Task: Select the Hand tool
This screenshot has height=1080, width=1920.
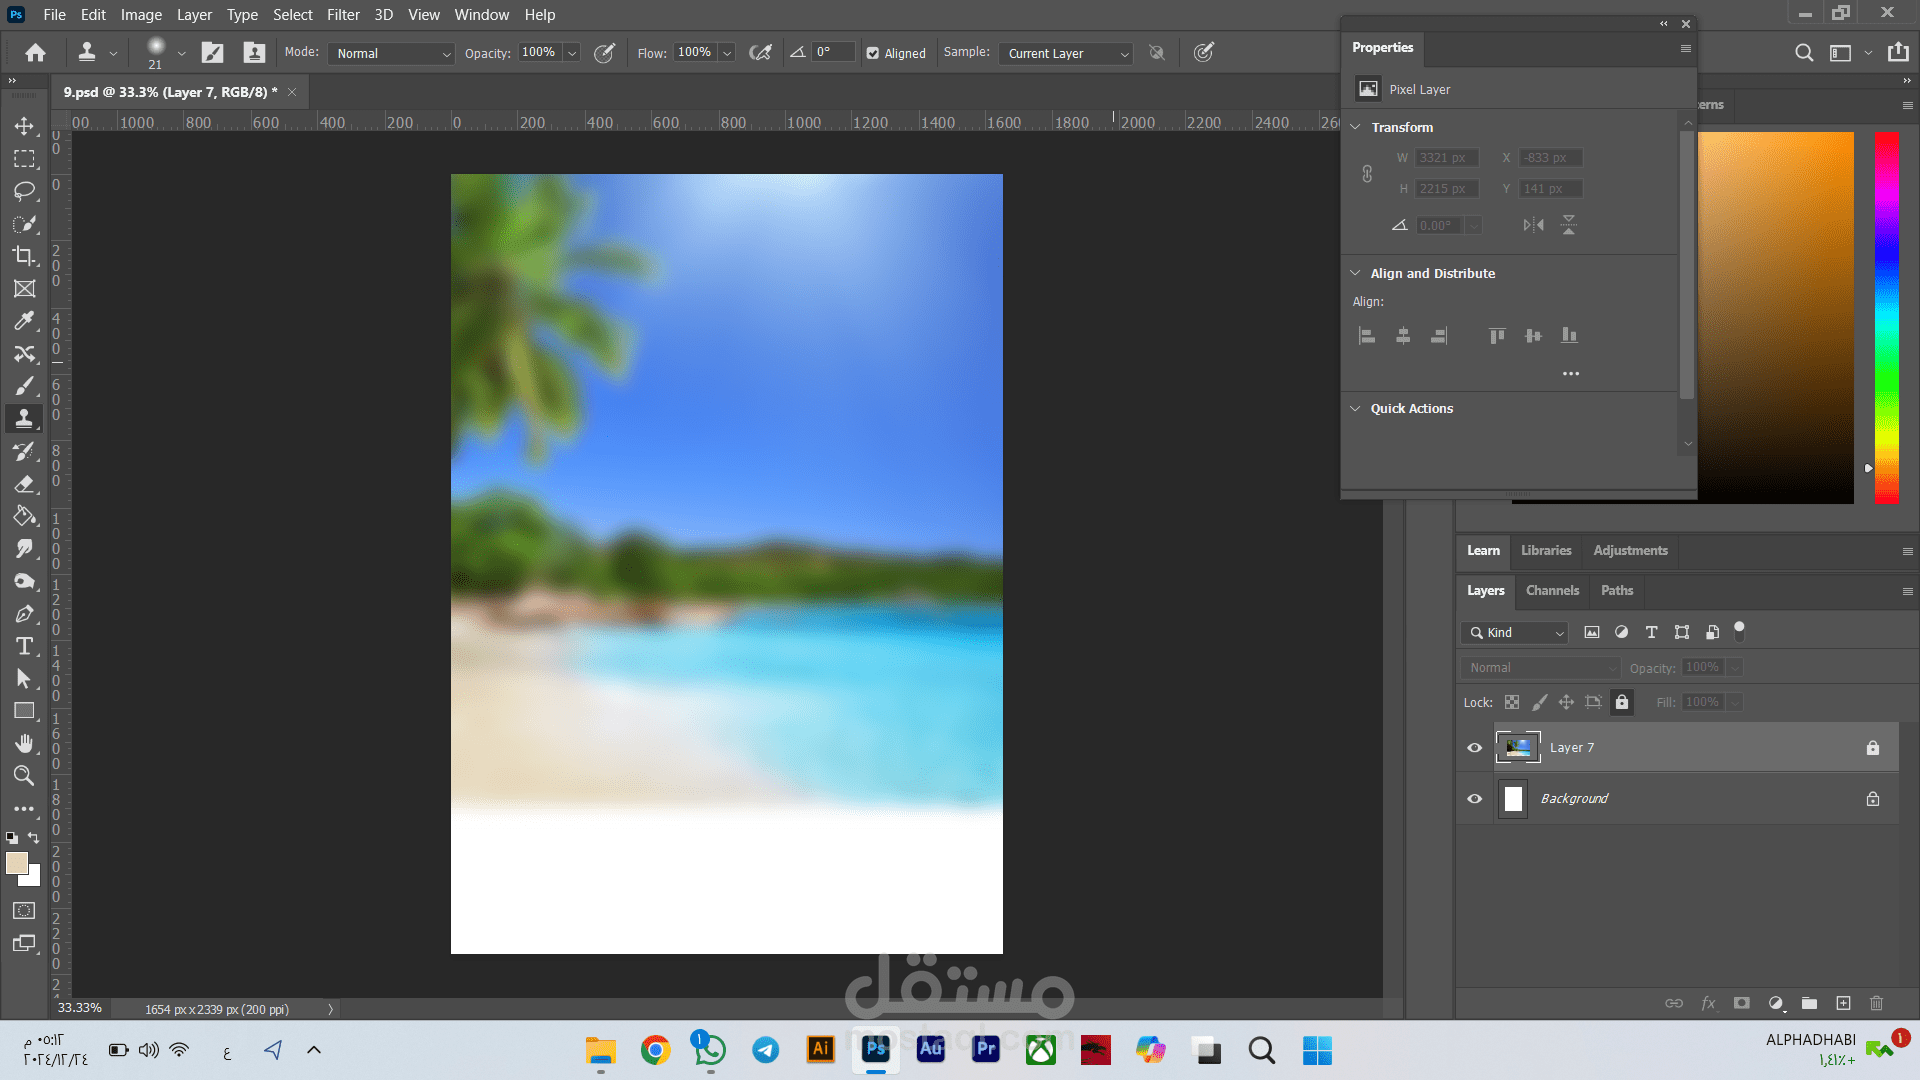Action: click(x=24, y=743)
